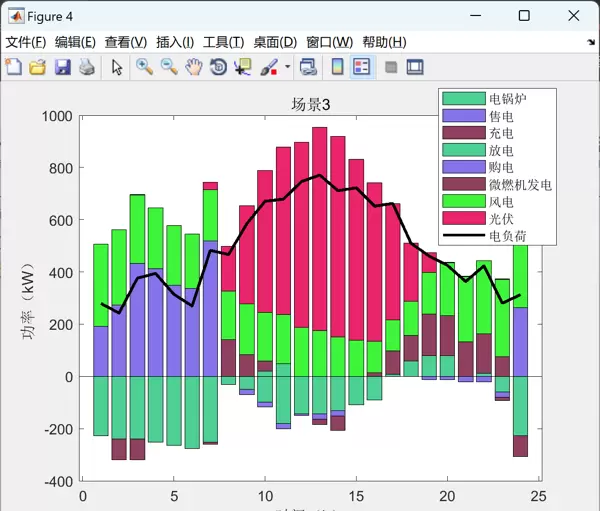Viewport: 600px width, 511px height.
Task: Open the 文件(F) menu
Action: [26, 42]
